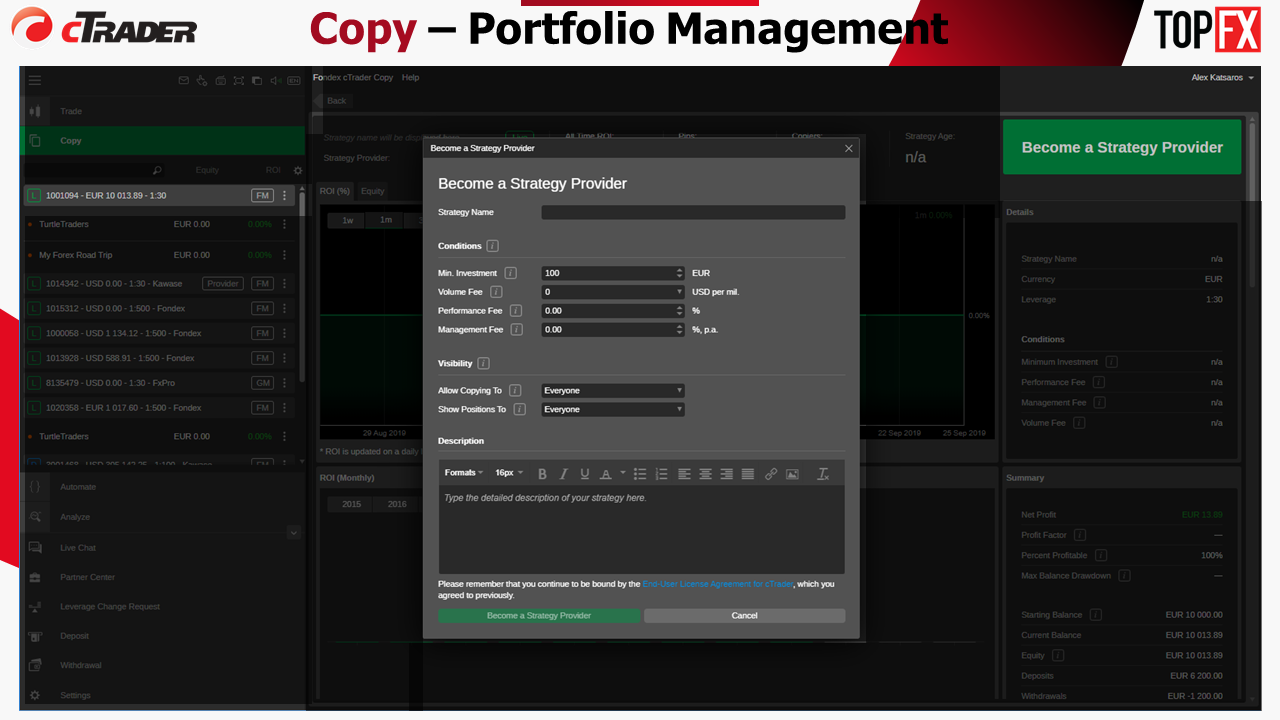Insert an image in the description

coord(792,474)
